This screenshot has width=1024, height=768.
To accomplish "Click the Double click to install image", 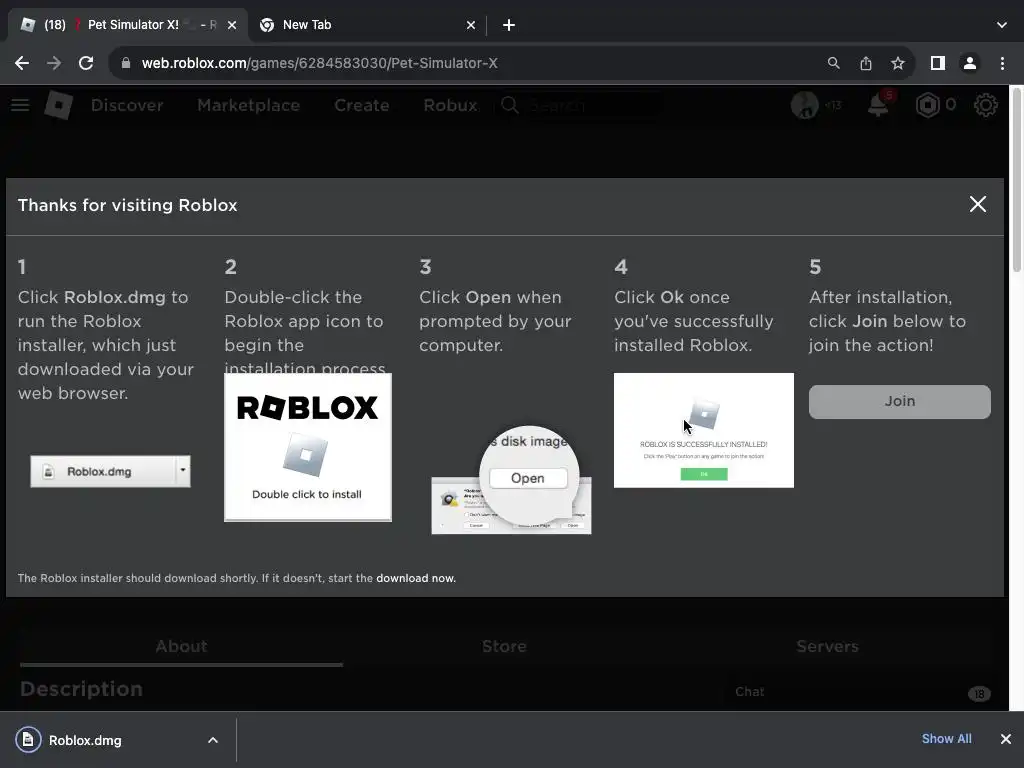I will pyautogui.click(x=308, y=447).
